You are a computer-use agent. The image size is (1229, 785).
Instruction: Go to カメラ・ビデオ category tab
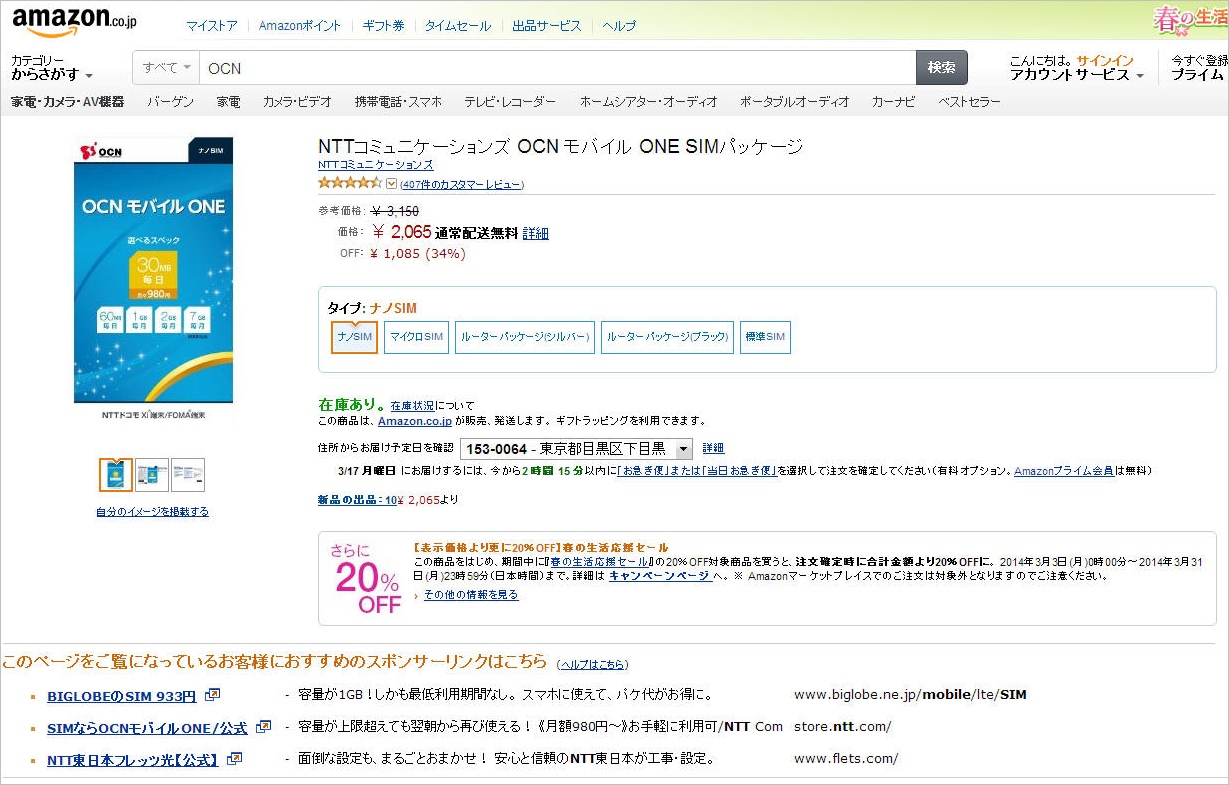pyautogui.click(x=297, y=102)
